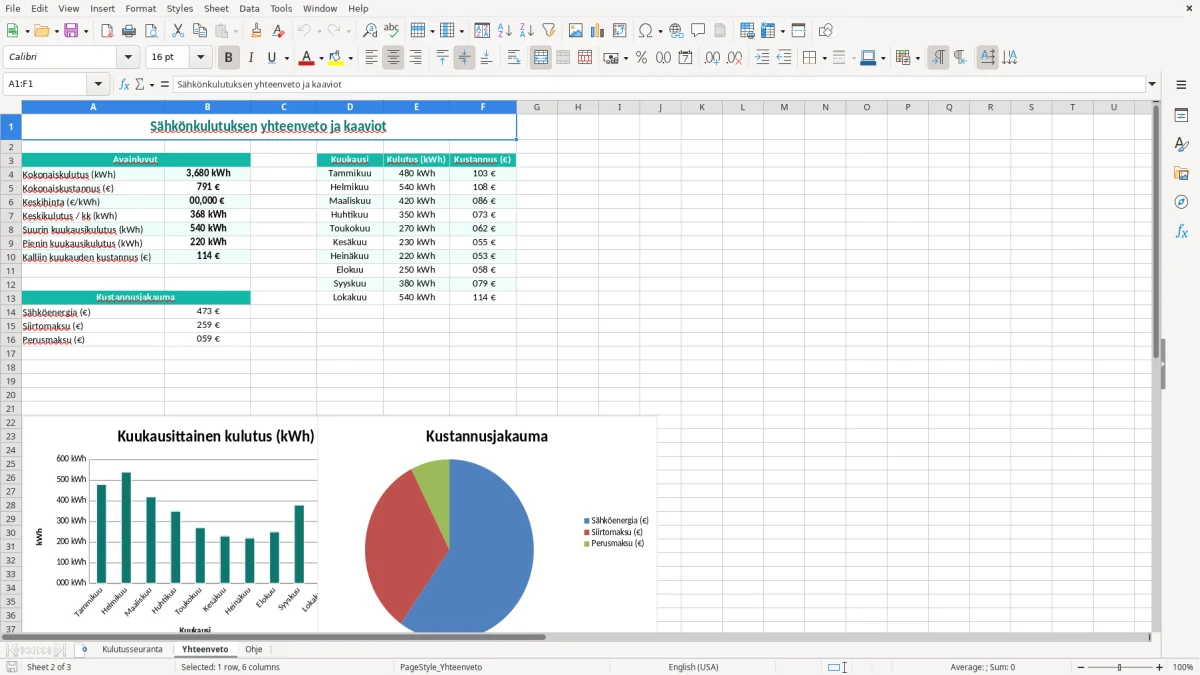
Task: Toggle Bold formatting
Action: tap(229, 58)
